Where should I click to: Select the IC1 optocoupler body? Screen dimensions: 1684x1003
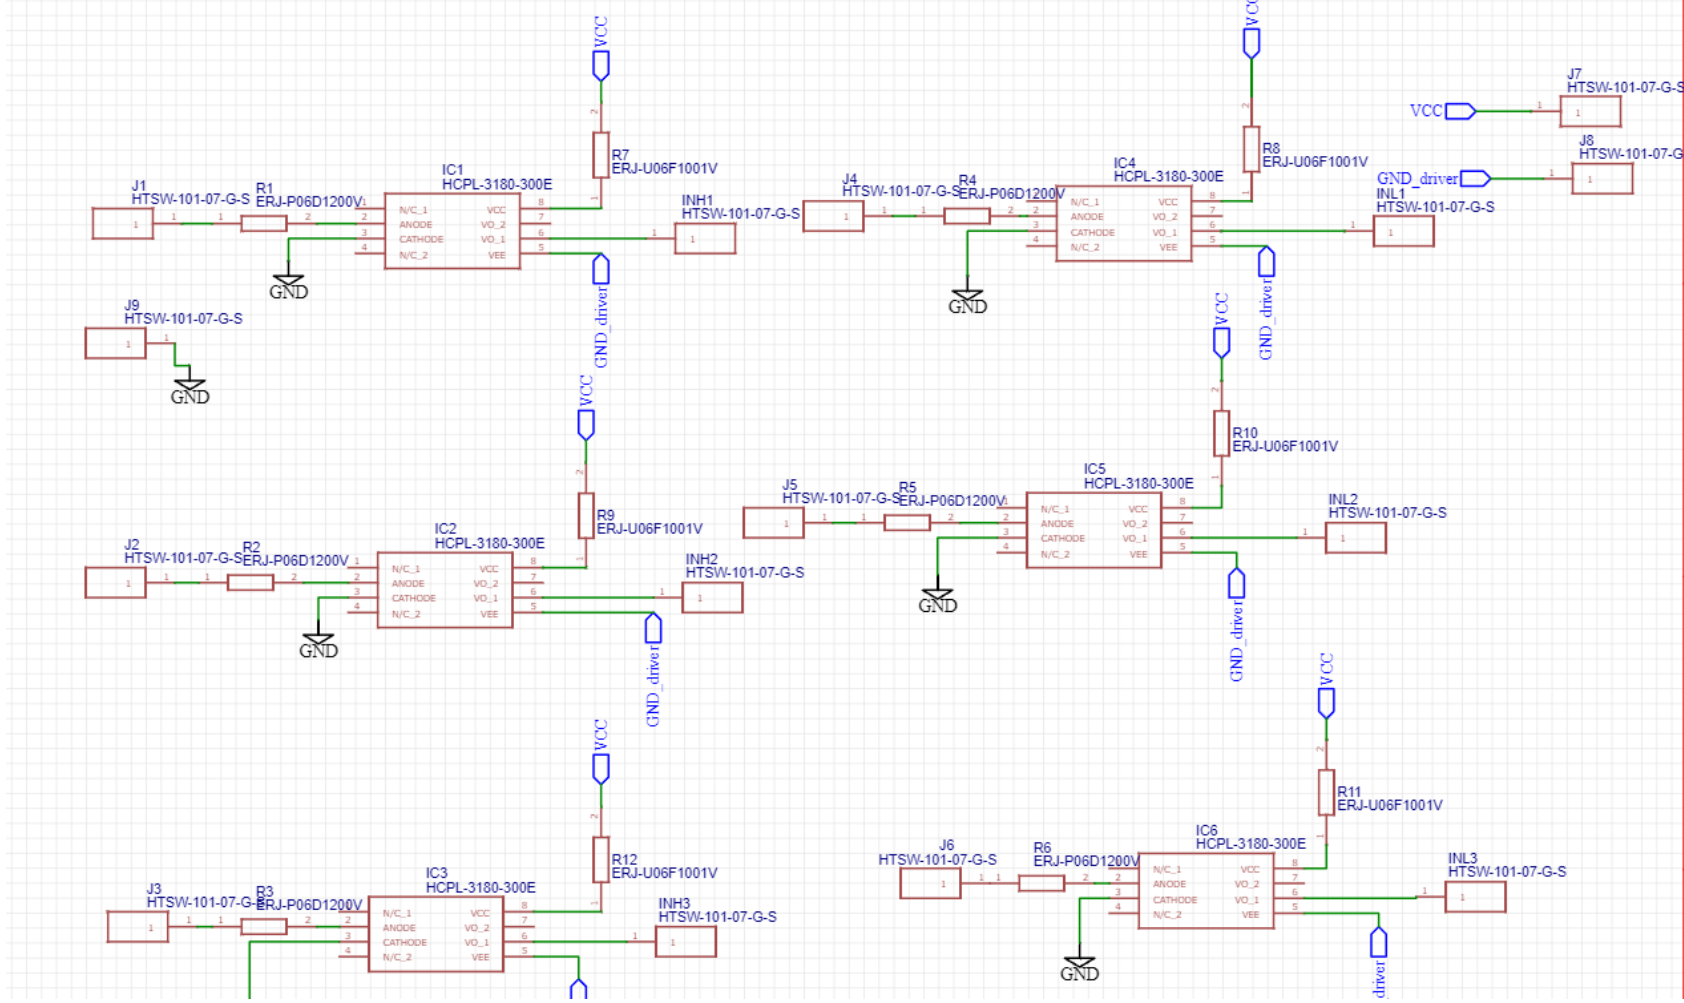pos(452,231)
